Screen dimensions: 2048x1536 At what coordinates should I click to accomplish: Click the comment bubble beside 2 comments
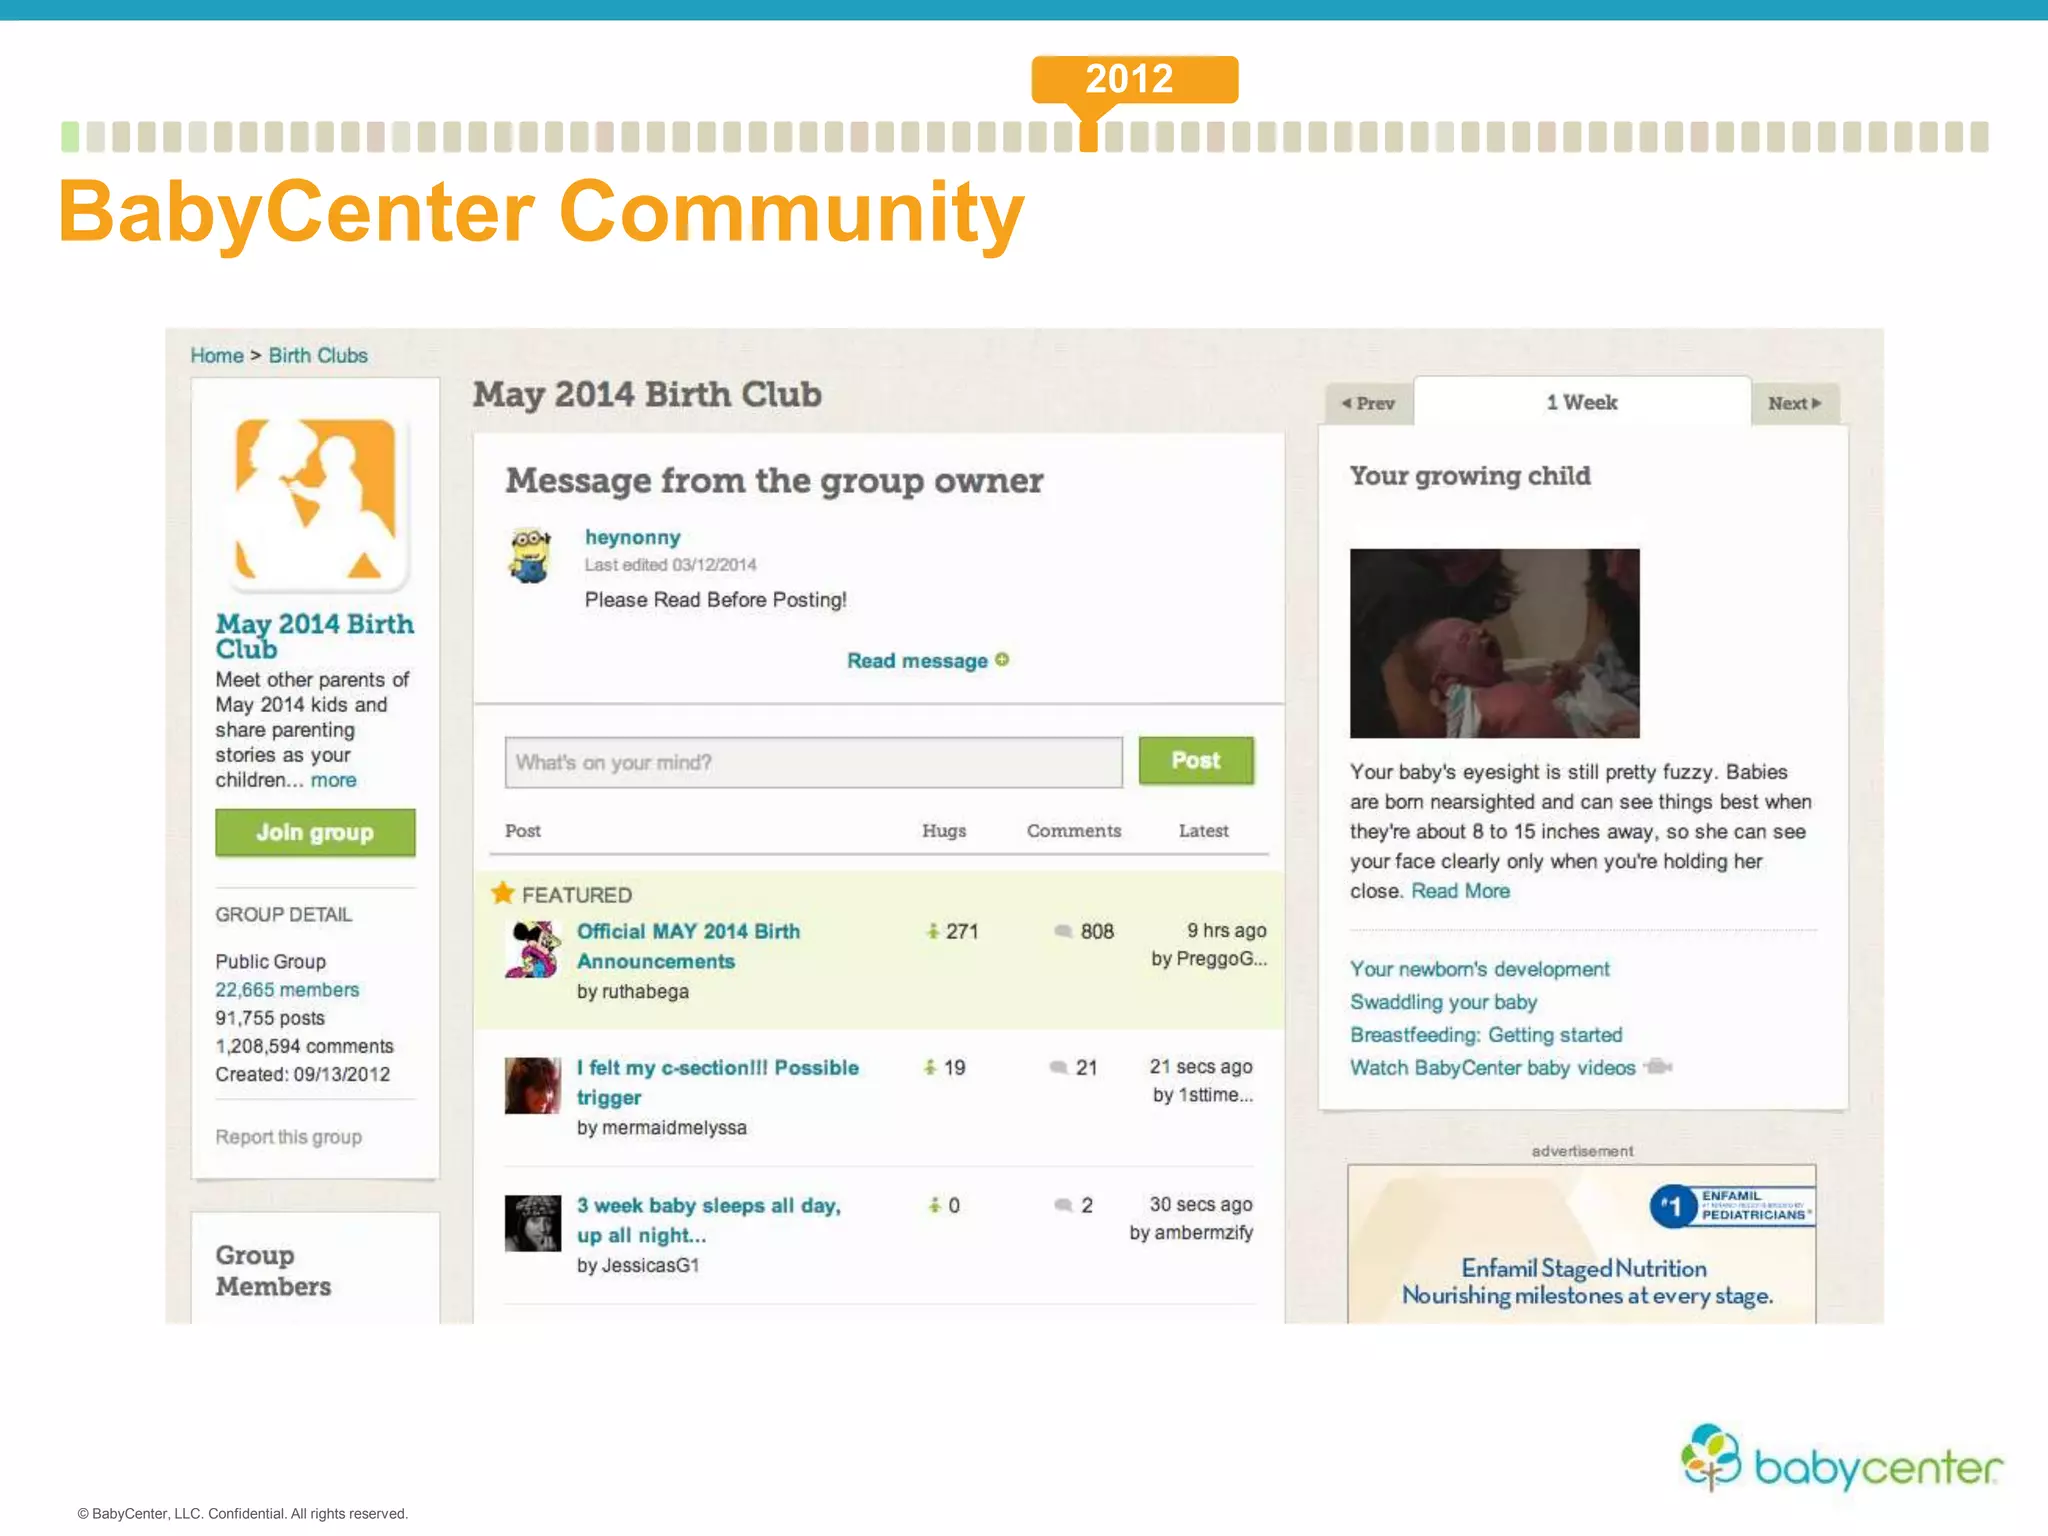(1064, 1205)
